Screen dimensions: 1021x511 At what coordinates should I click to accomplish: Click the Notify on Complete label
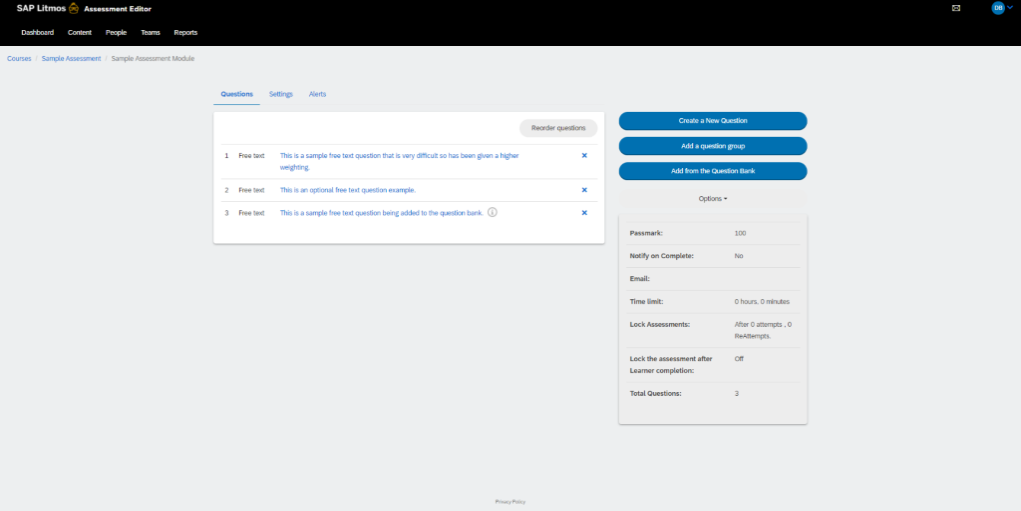point(662,256)
